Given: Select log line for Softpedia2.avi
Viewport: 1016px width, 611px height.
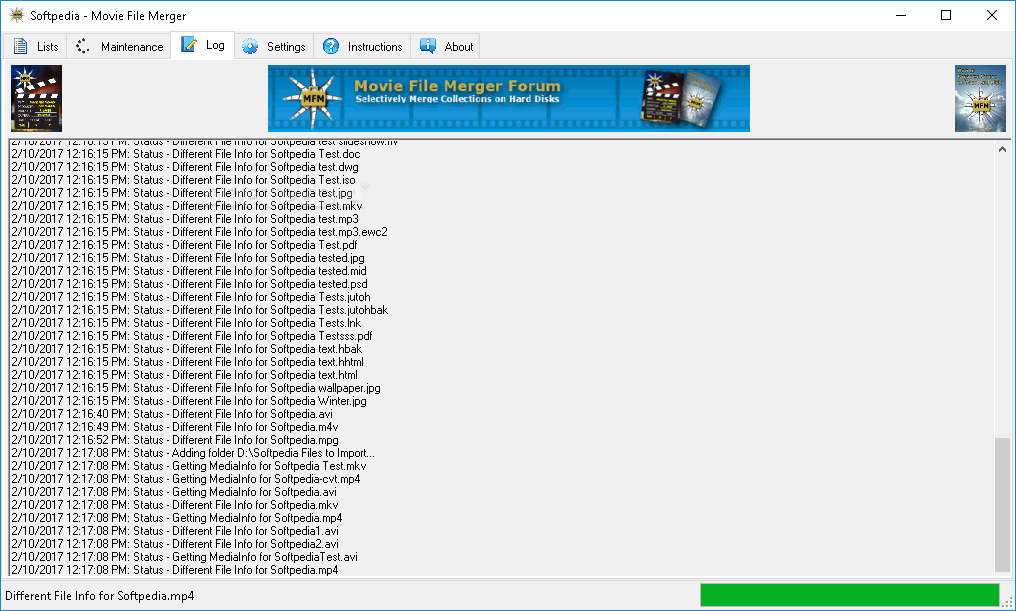Looking at the screenshot, I should (174, 543).
